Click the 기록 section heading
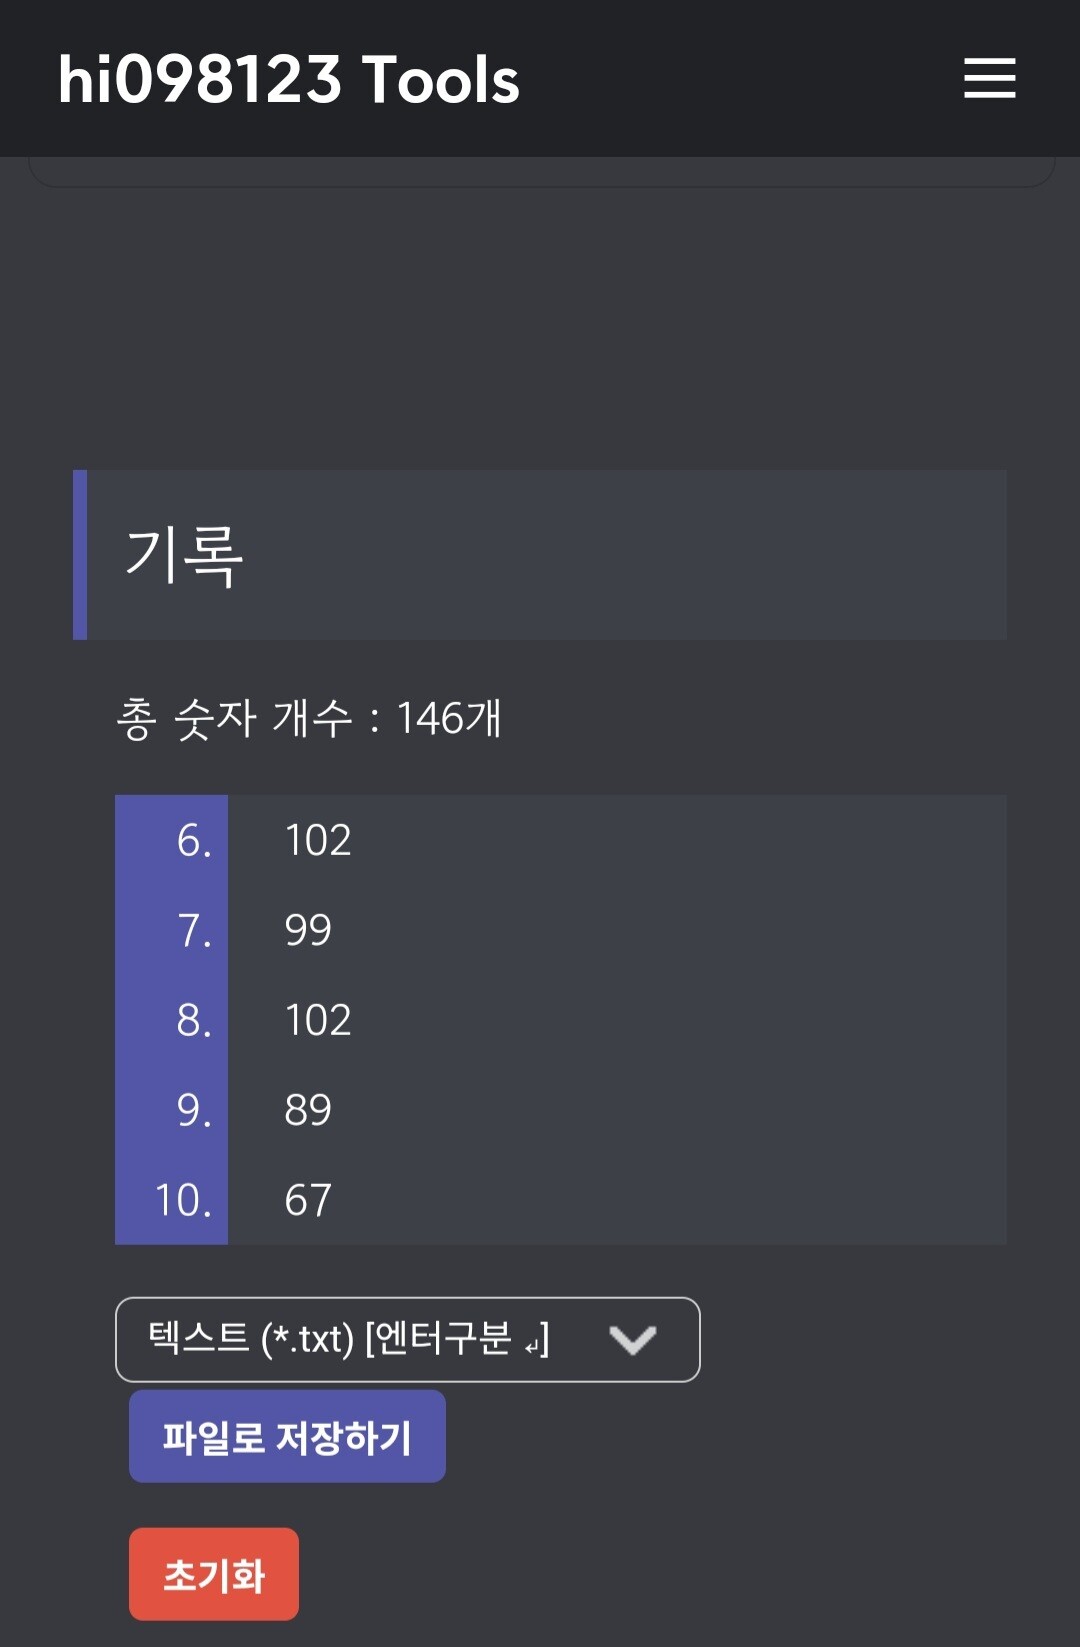Screen dimensions: 1080x1647 tap(184, 555)
